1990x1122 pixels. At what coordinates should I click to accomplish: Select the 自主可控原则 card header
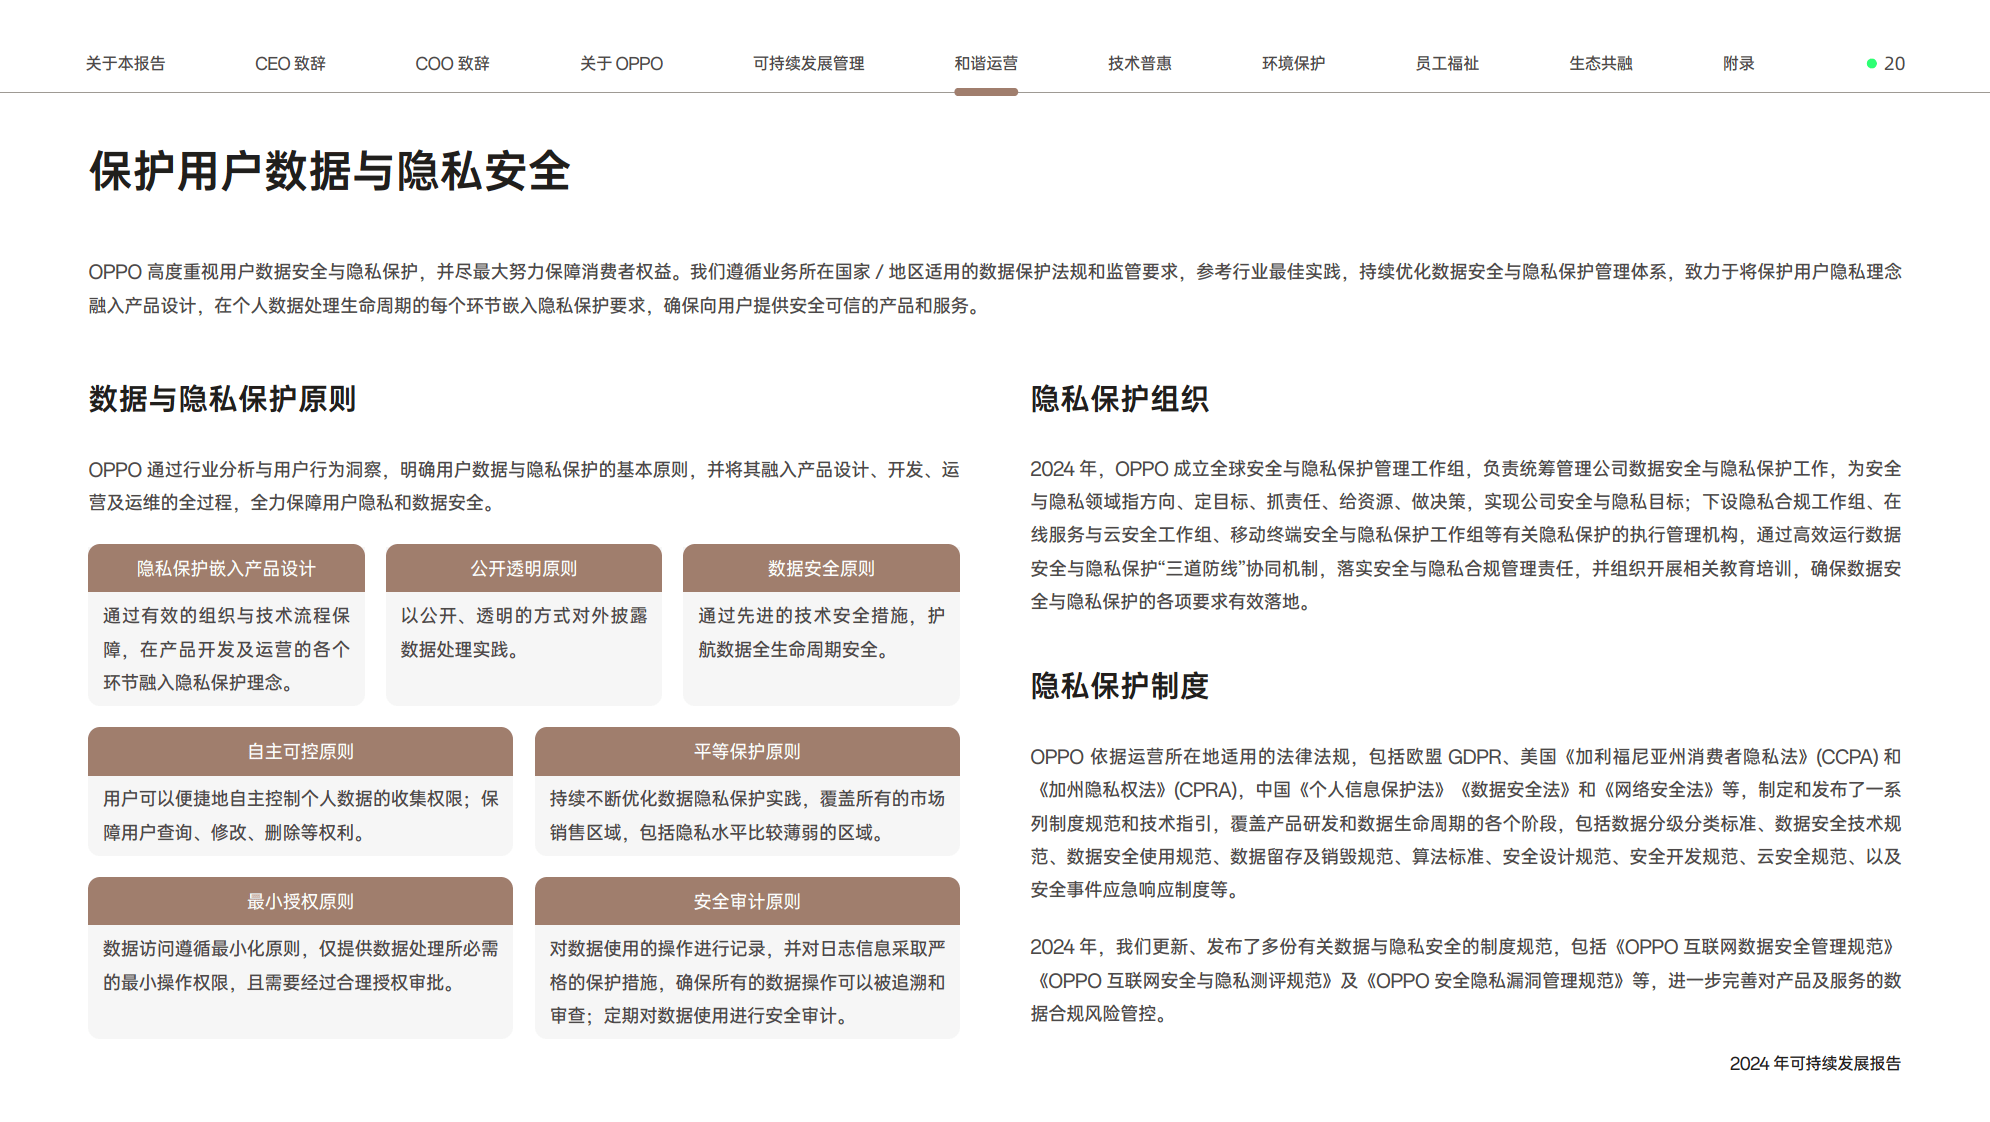tap(300, 751)
